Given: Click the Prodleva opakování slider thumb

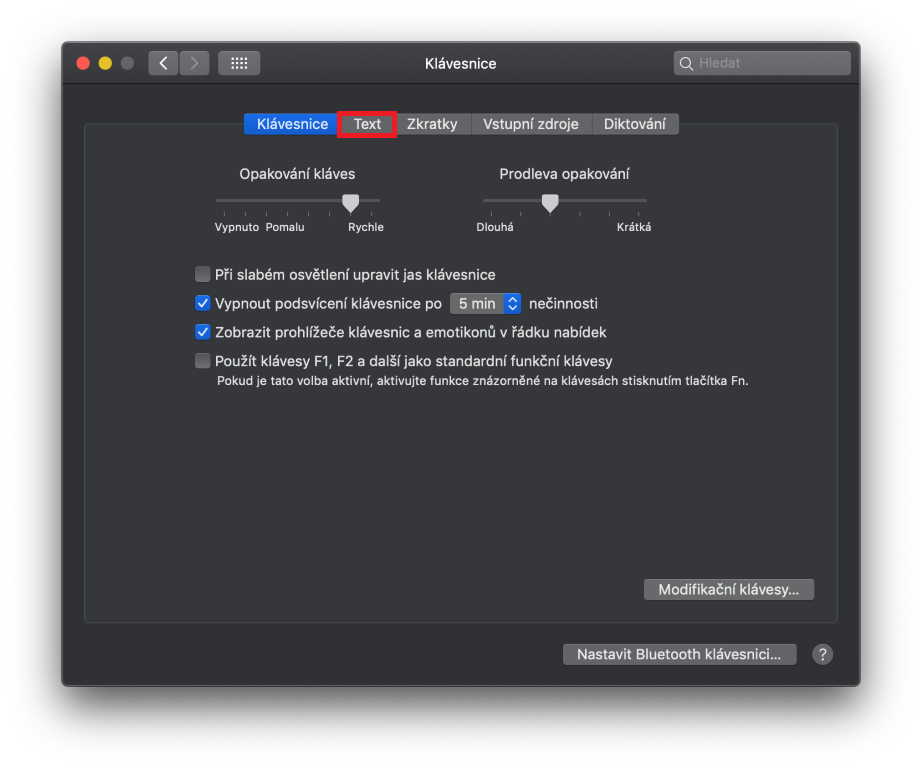Looking at the screenshot, I should click(550, 203).
